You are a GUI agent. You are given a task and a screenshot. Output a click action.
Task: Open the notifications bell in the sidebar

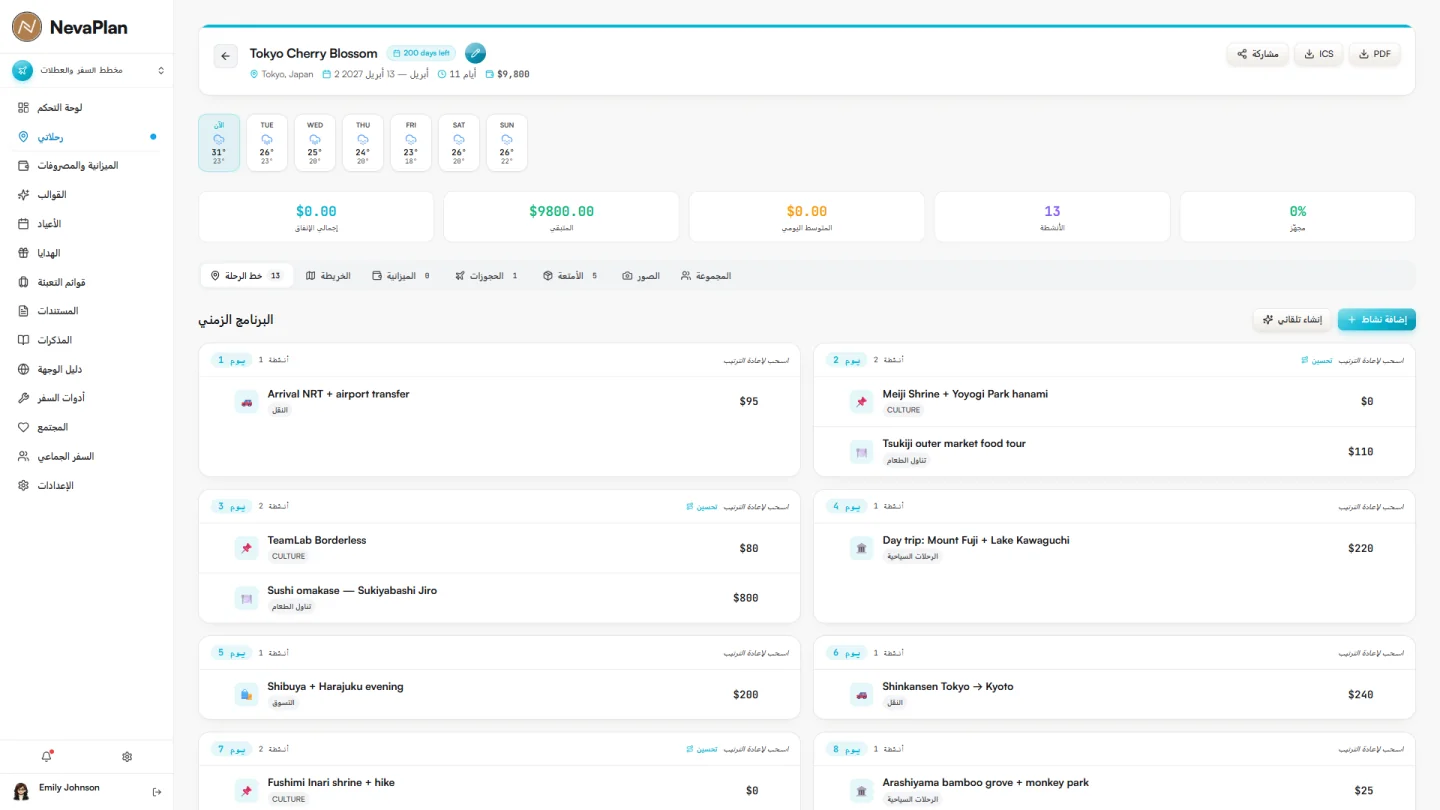pos(46,757)
